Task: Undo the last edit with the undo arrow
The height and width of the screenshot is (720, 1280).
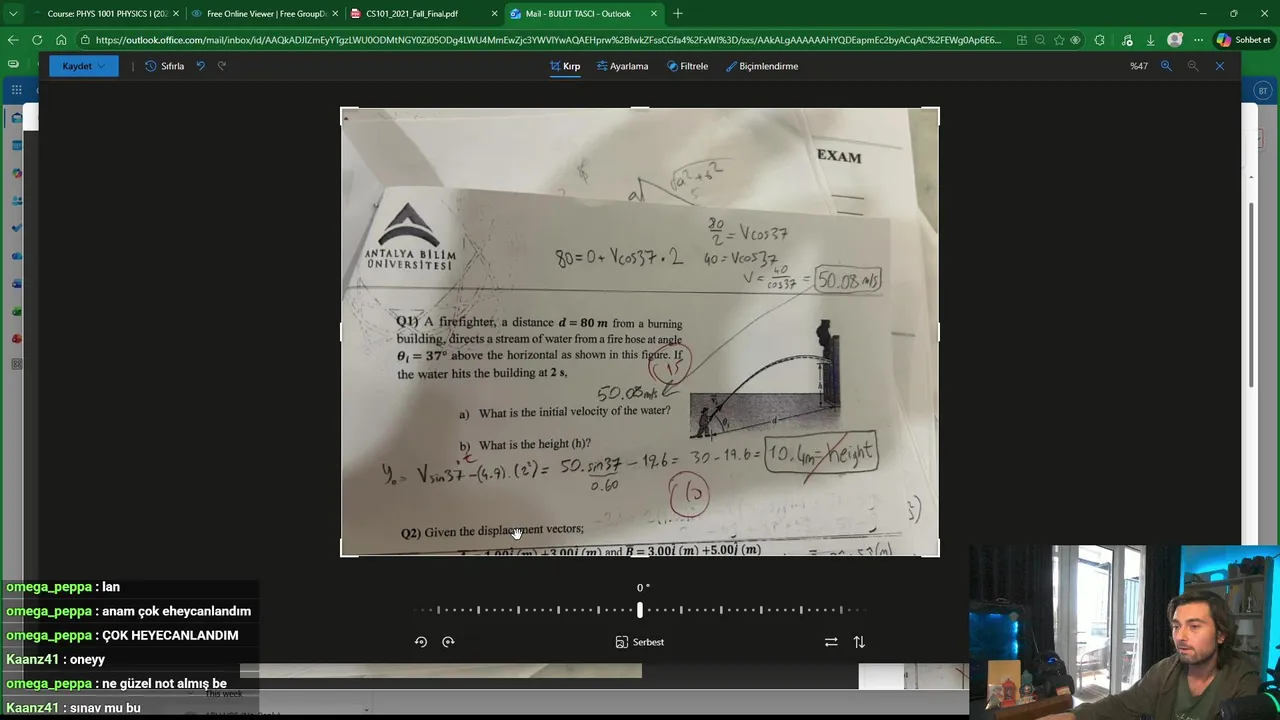Action: point(201,66)
